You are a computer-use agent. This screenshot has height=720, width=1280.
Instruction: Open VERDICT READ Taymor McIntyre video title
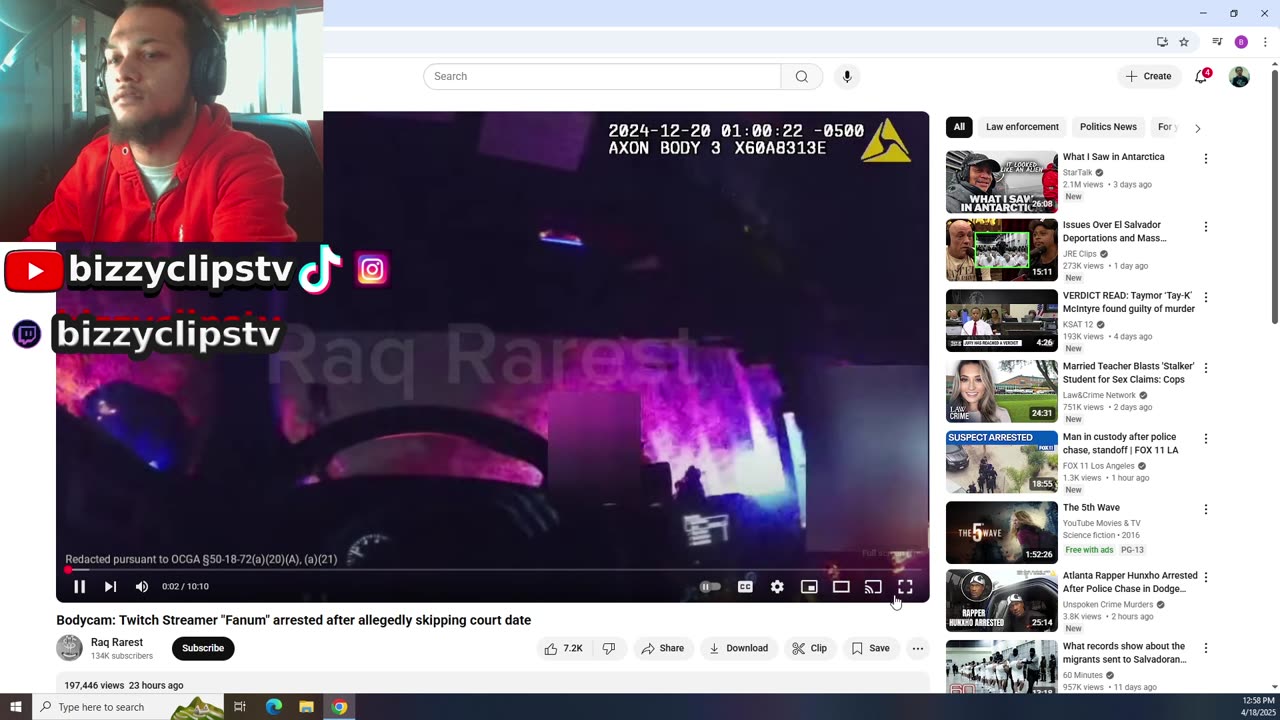(x=1129, y=302)
